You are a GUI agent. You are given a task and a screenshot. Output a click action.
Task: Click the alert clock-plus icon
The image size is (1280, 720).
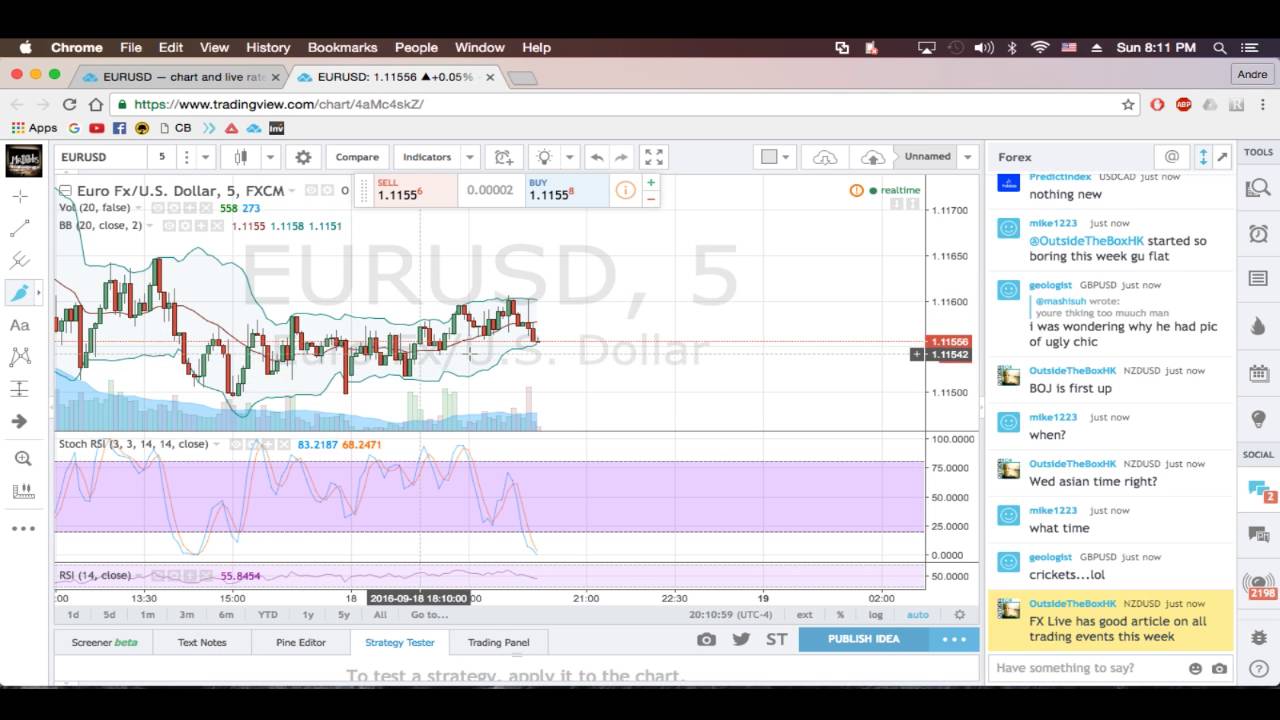pyautogui.click(x=503, y=157)
